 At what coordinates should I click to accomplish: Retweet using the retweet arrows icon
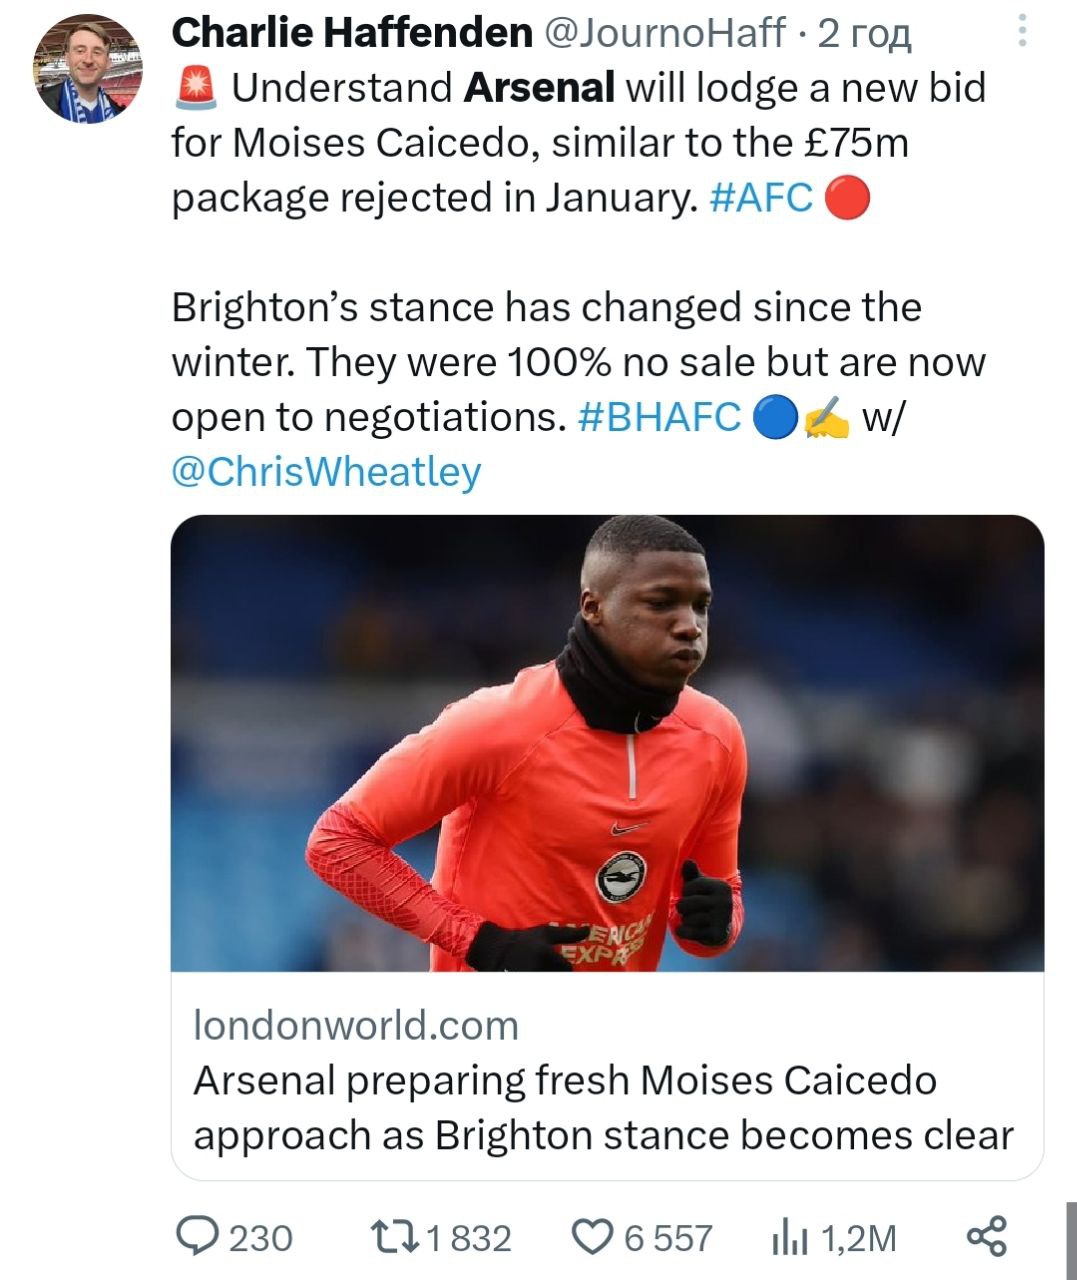pos(394,1237)
